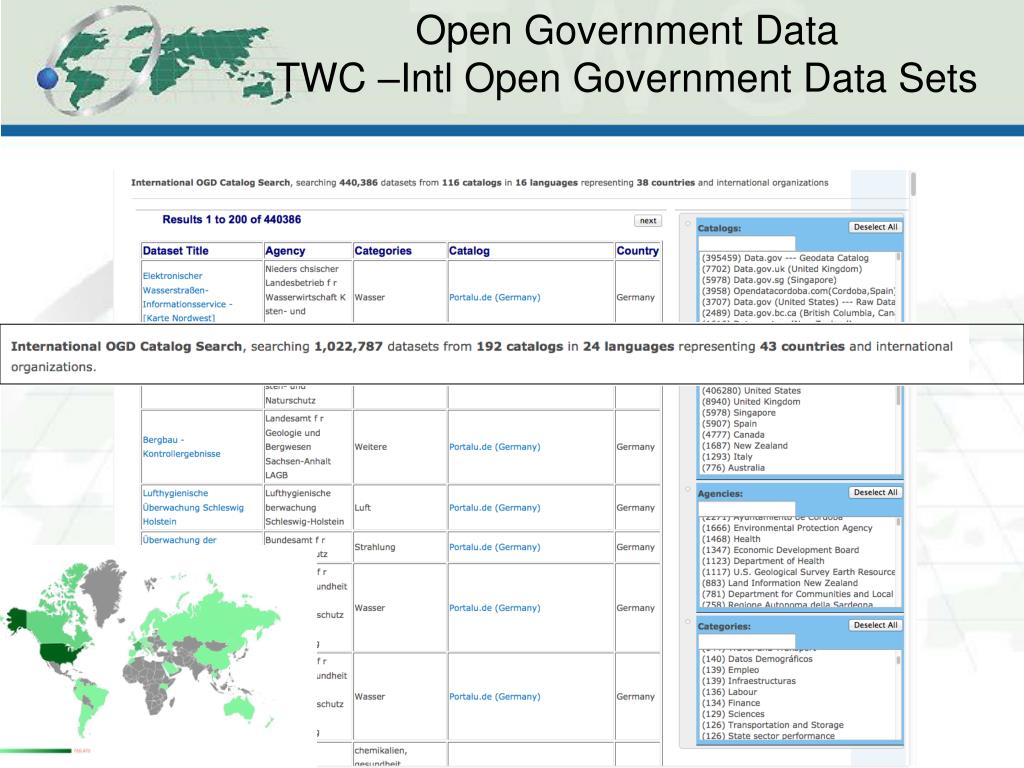Select Data.gov Geodata Catalog in Catalogs list
The height and width of the screenshot is (768, 1024).
pyautogui.click(x=785, y=258)
